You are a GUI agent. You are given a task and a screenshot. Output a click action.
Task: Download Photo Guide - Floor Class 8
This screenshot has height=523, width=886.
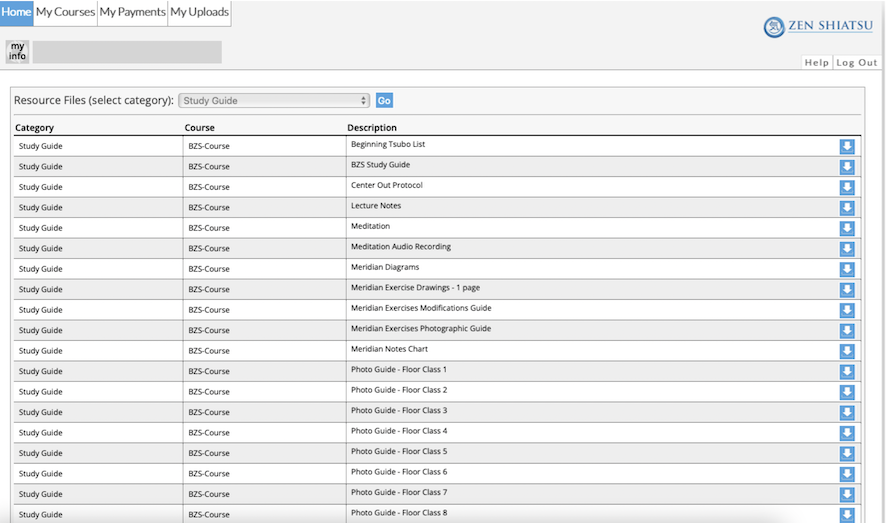click(x=846, y=515)
